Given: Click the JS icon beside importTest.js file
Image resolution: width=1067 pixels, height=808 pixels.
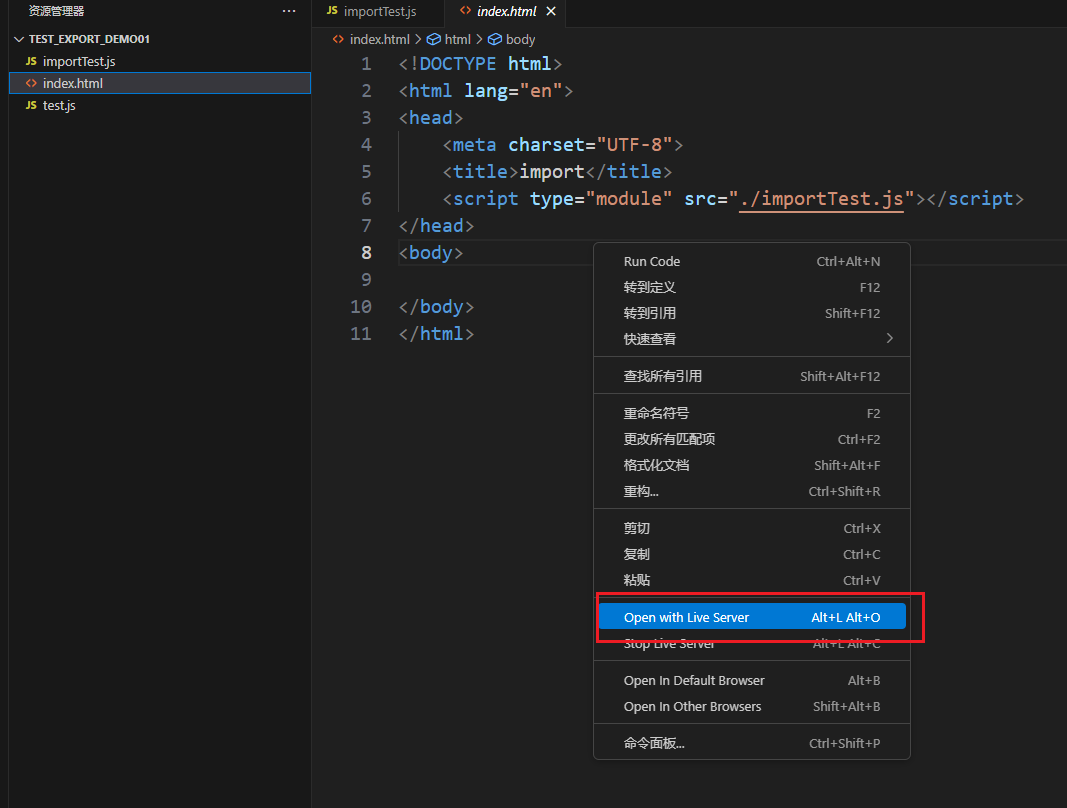Looking at the screenshot, I should point(31,61).
